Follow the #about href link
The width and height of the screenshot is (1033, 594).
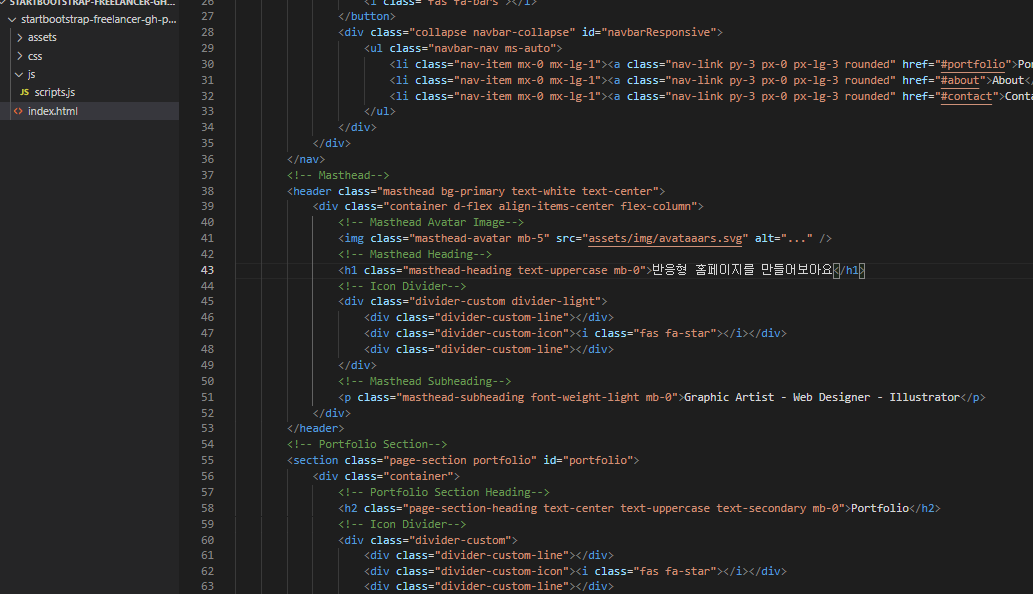960,80
